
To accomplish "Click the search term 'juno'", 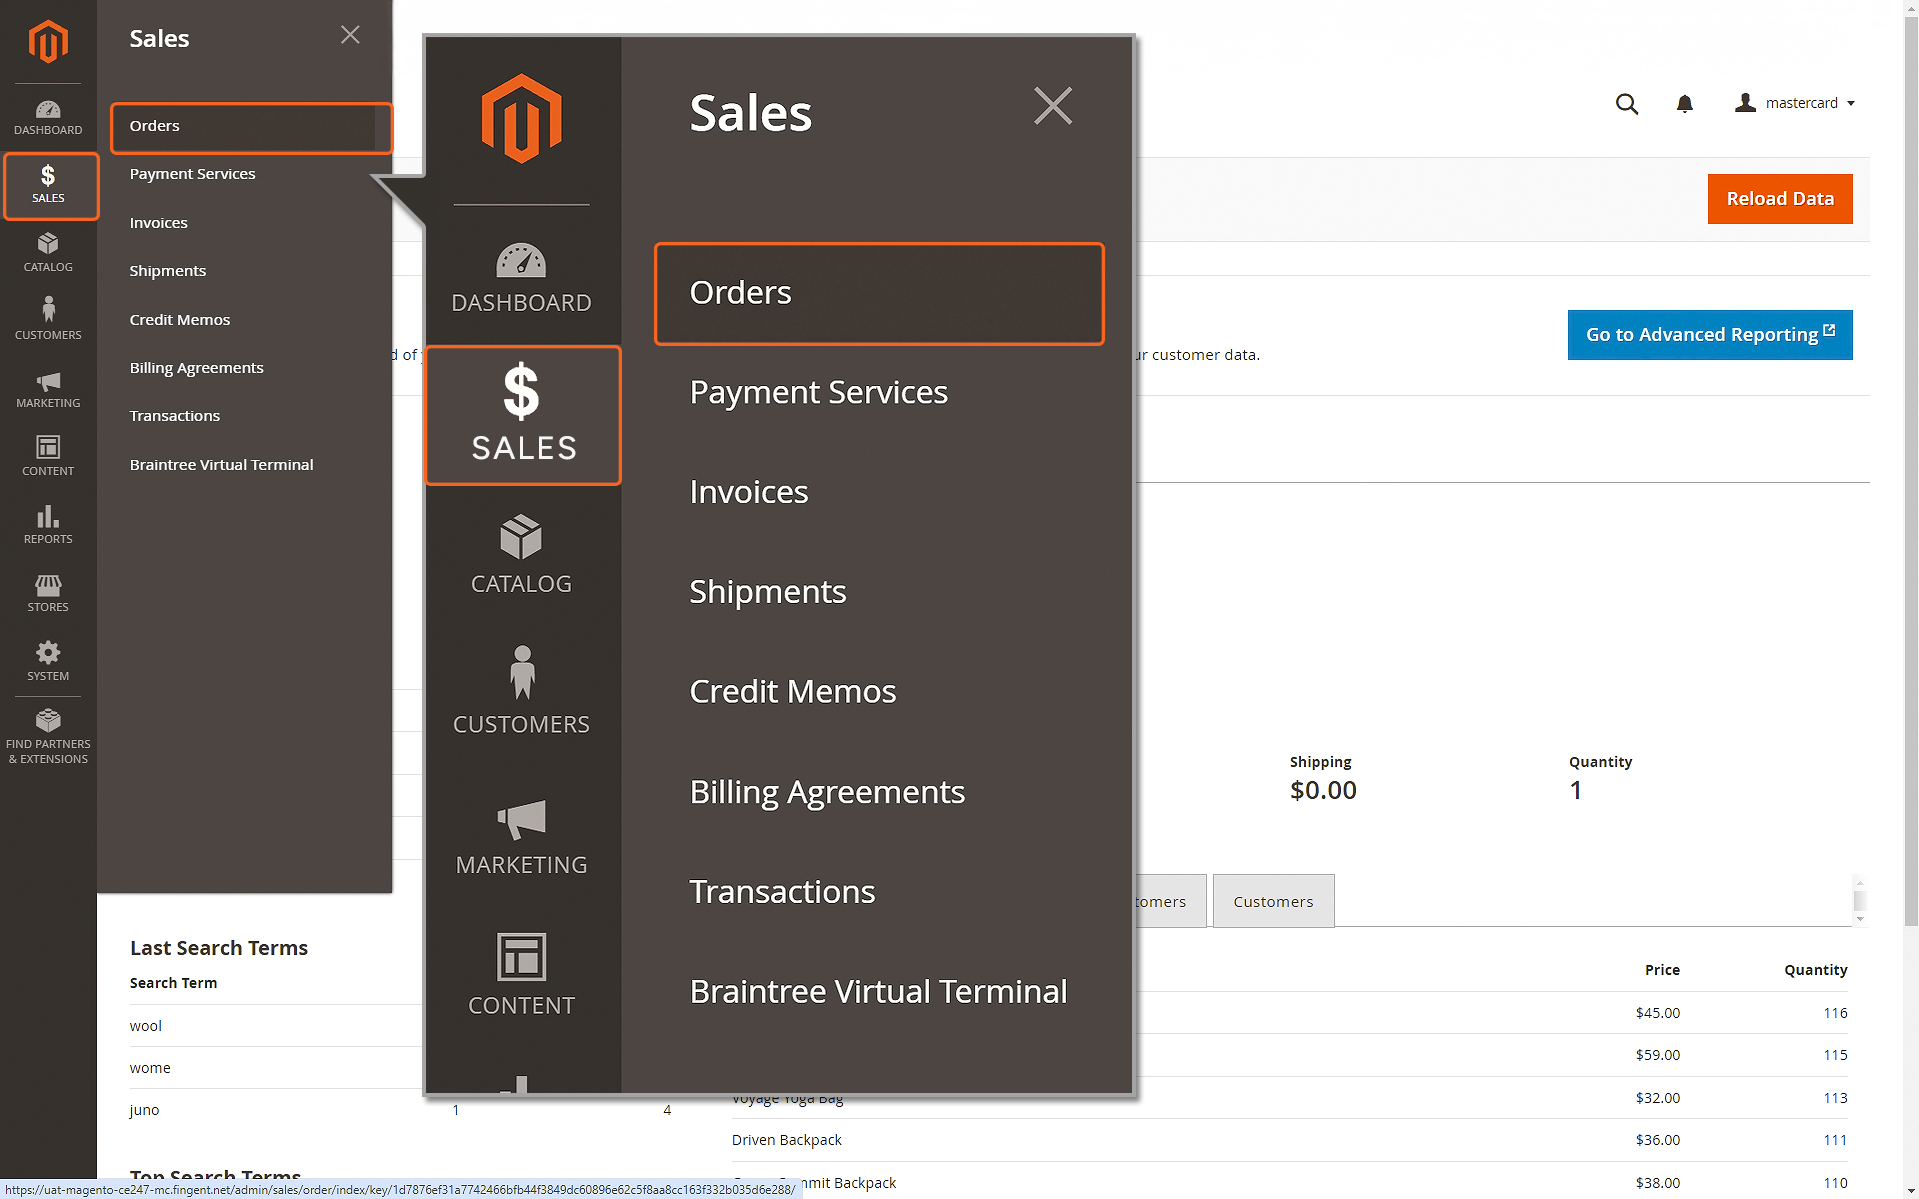I will tap(144, 1110).
